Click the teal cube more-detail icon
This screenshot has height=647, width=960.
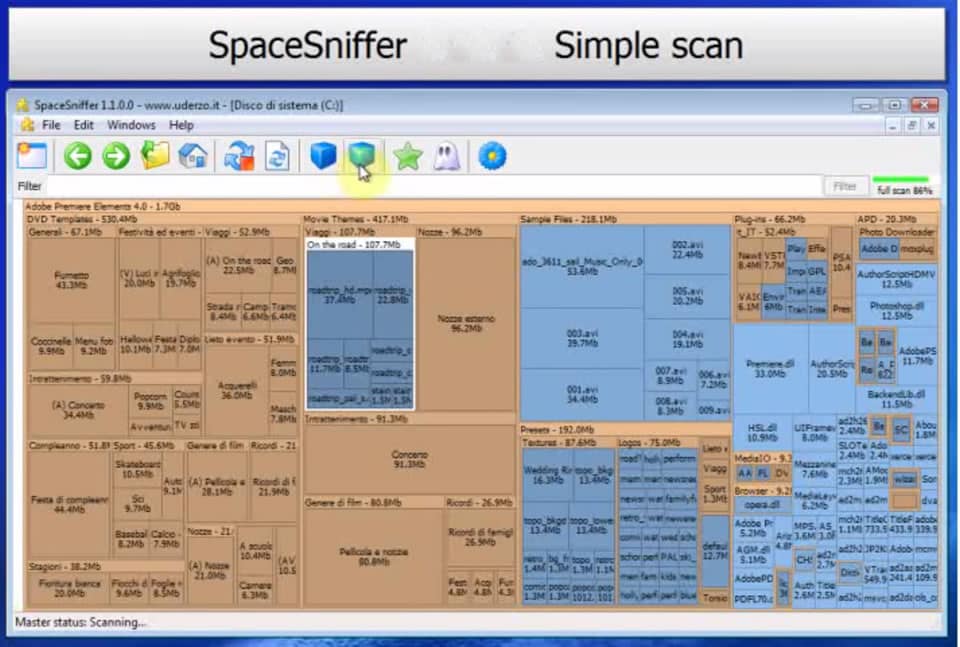(x=361, y=155)
